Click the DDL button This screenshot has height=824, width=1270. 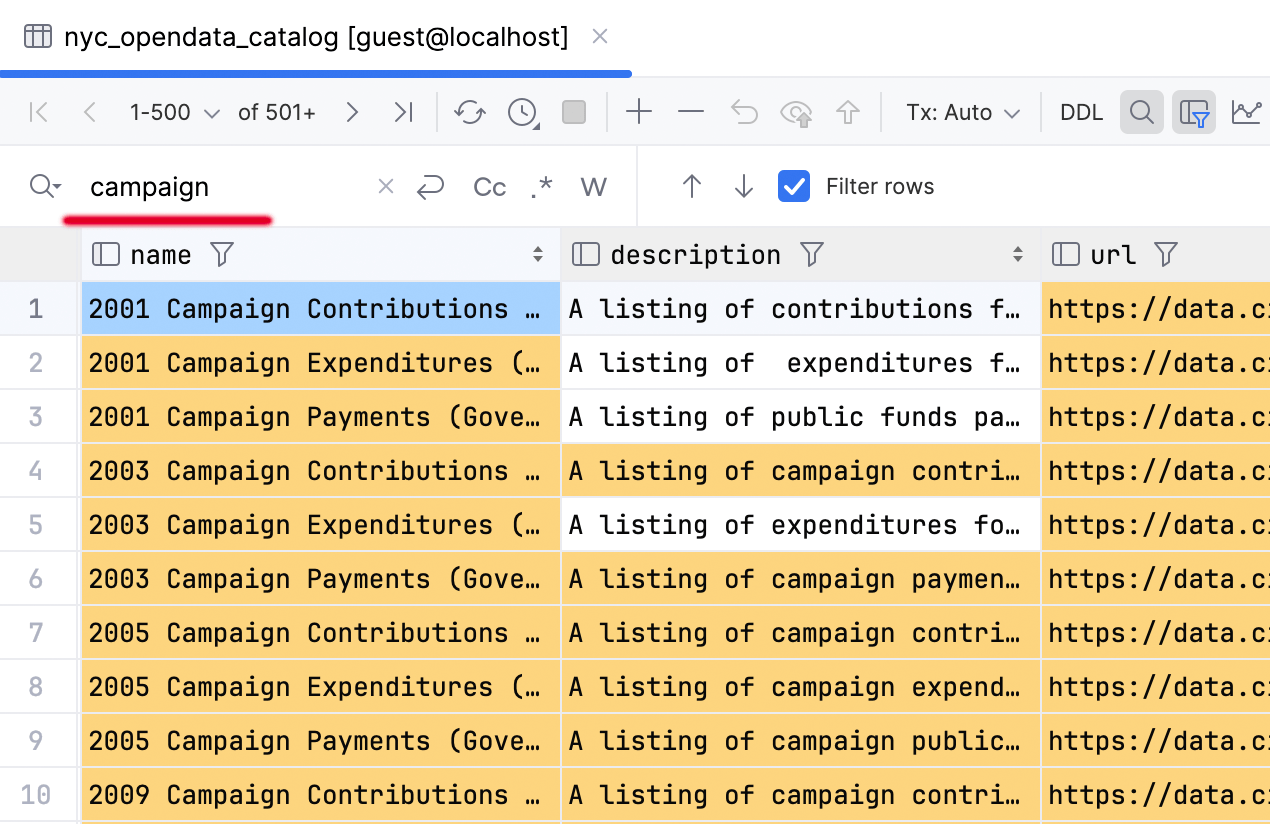click(1081, 112)
